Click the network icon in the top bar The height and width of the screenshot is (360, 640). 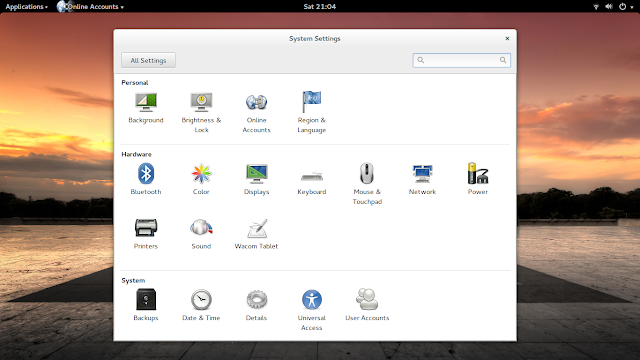pyautogui.click(x=596, y=7)
